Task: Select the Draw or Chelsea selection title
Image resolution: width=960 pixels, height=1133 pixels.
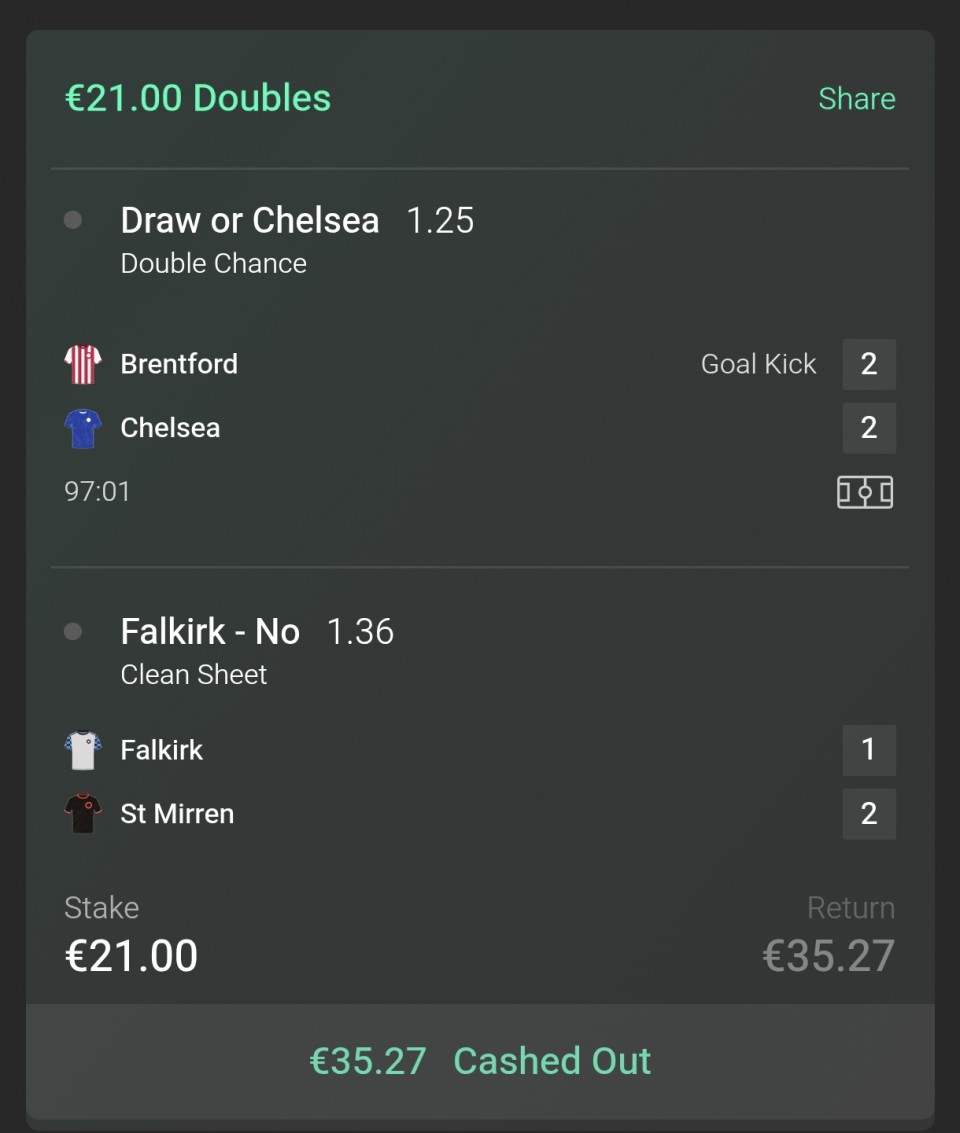Action: [x=250, y=220]
